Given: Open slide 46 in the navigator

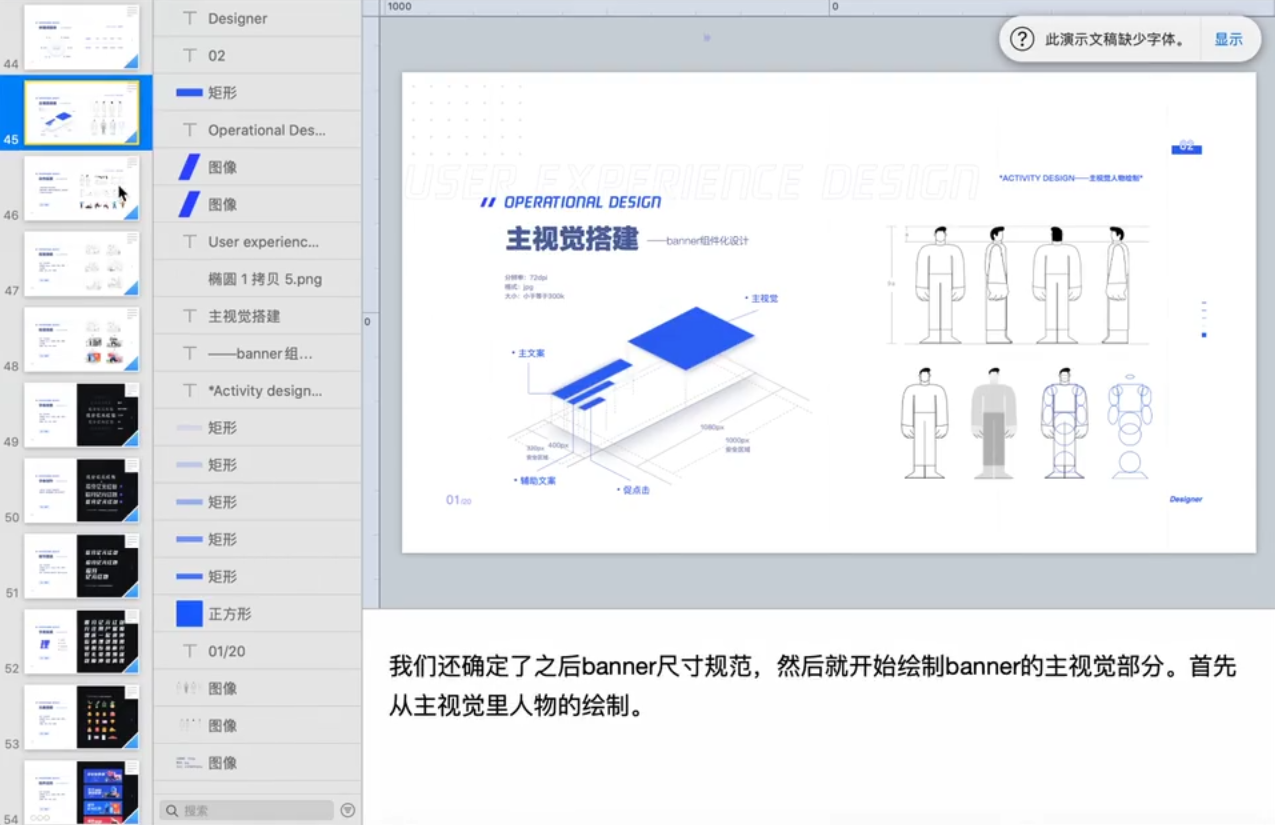Looking at the screenshot, I should coord(82,188).
